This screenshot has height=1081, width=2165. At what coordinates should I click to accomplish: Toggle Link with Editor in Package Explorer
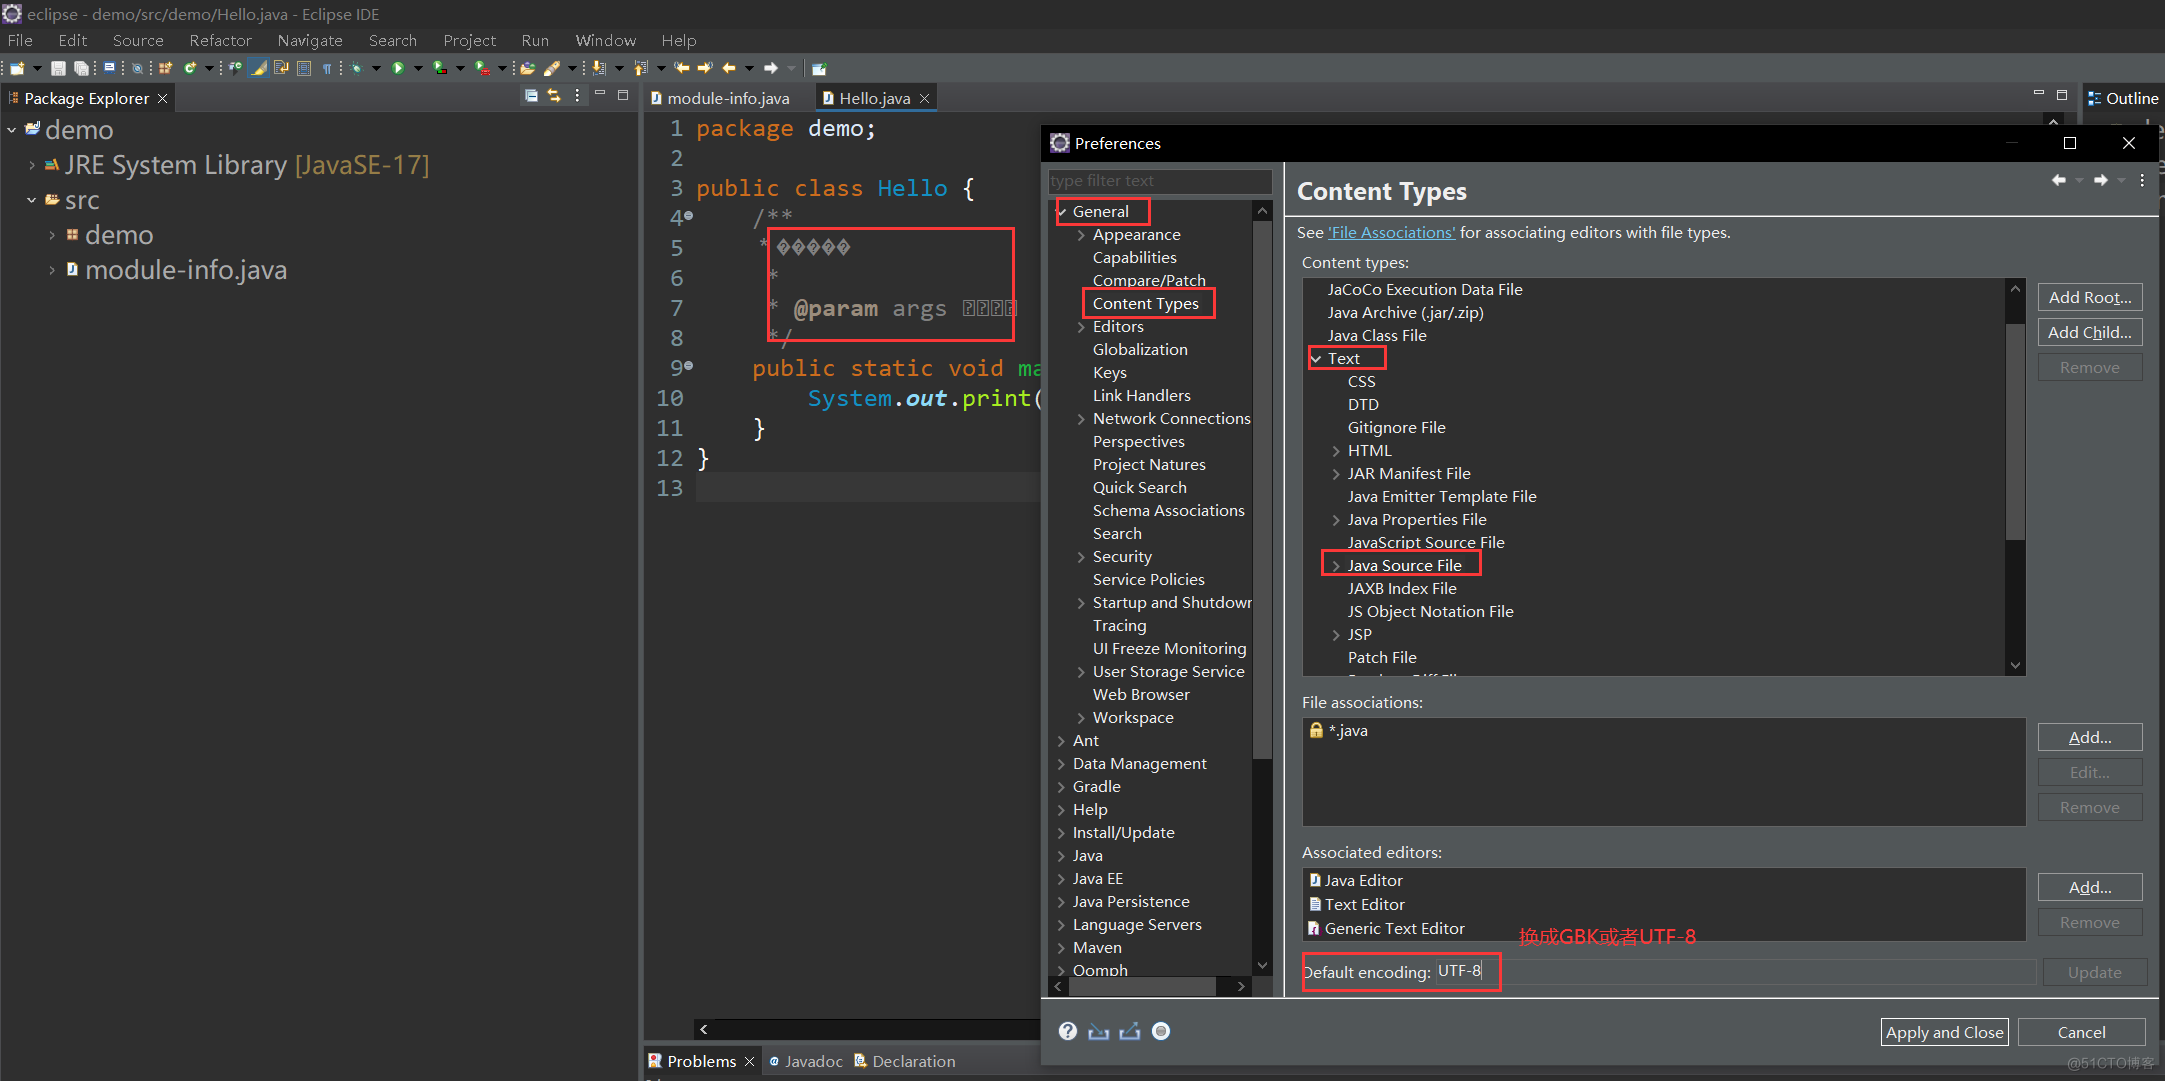554,96
